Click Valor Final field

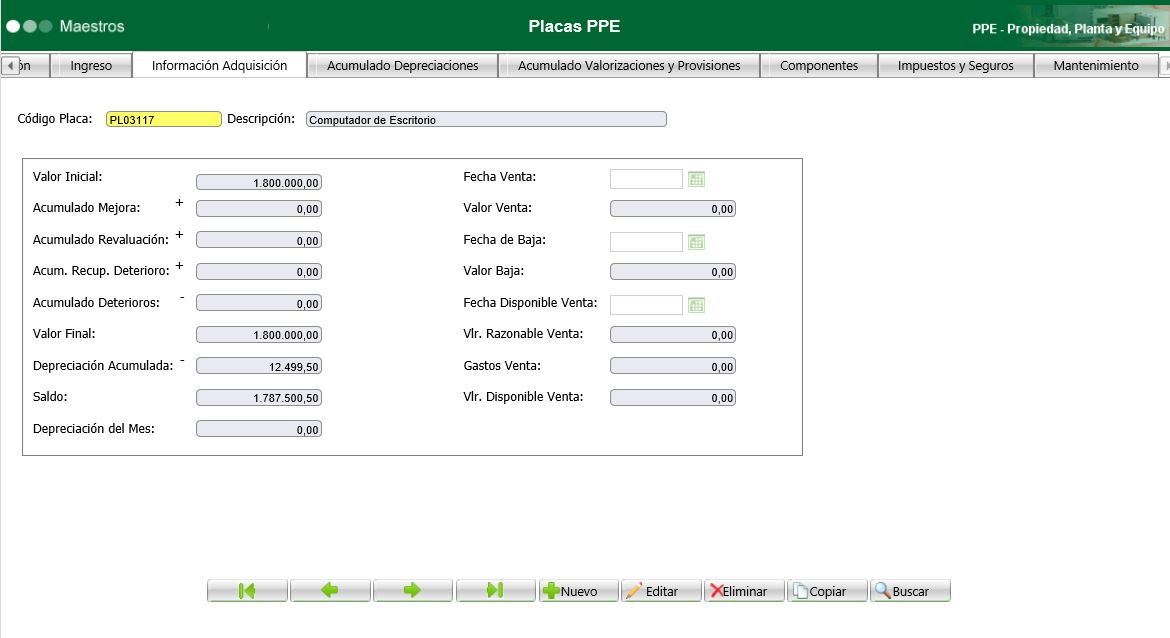point(259,335)
